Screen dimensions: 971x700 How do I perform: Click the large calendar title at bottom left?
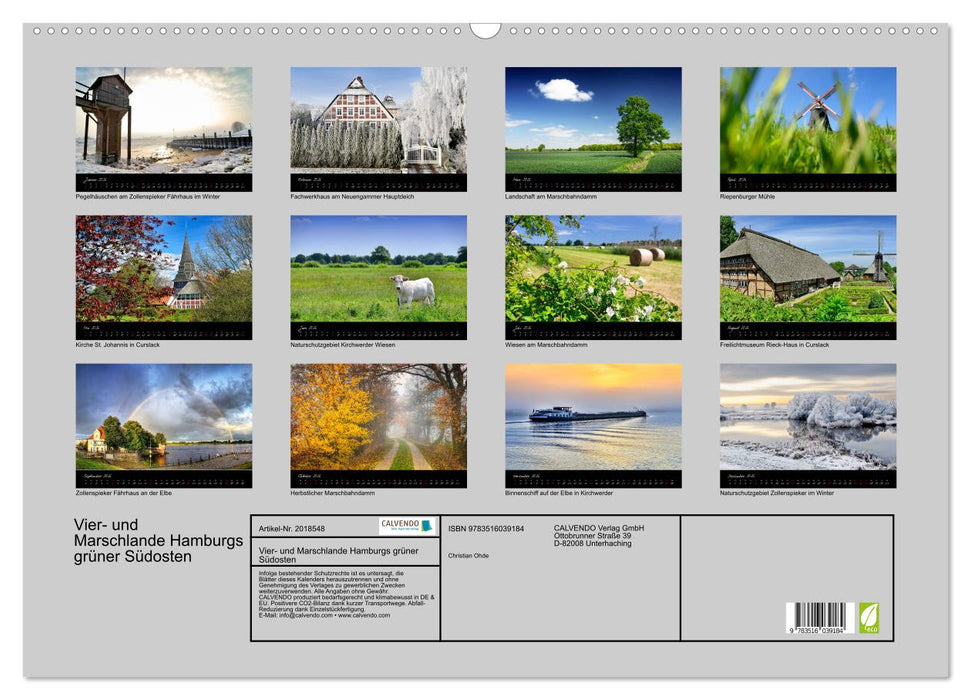[158, 541]
